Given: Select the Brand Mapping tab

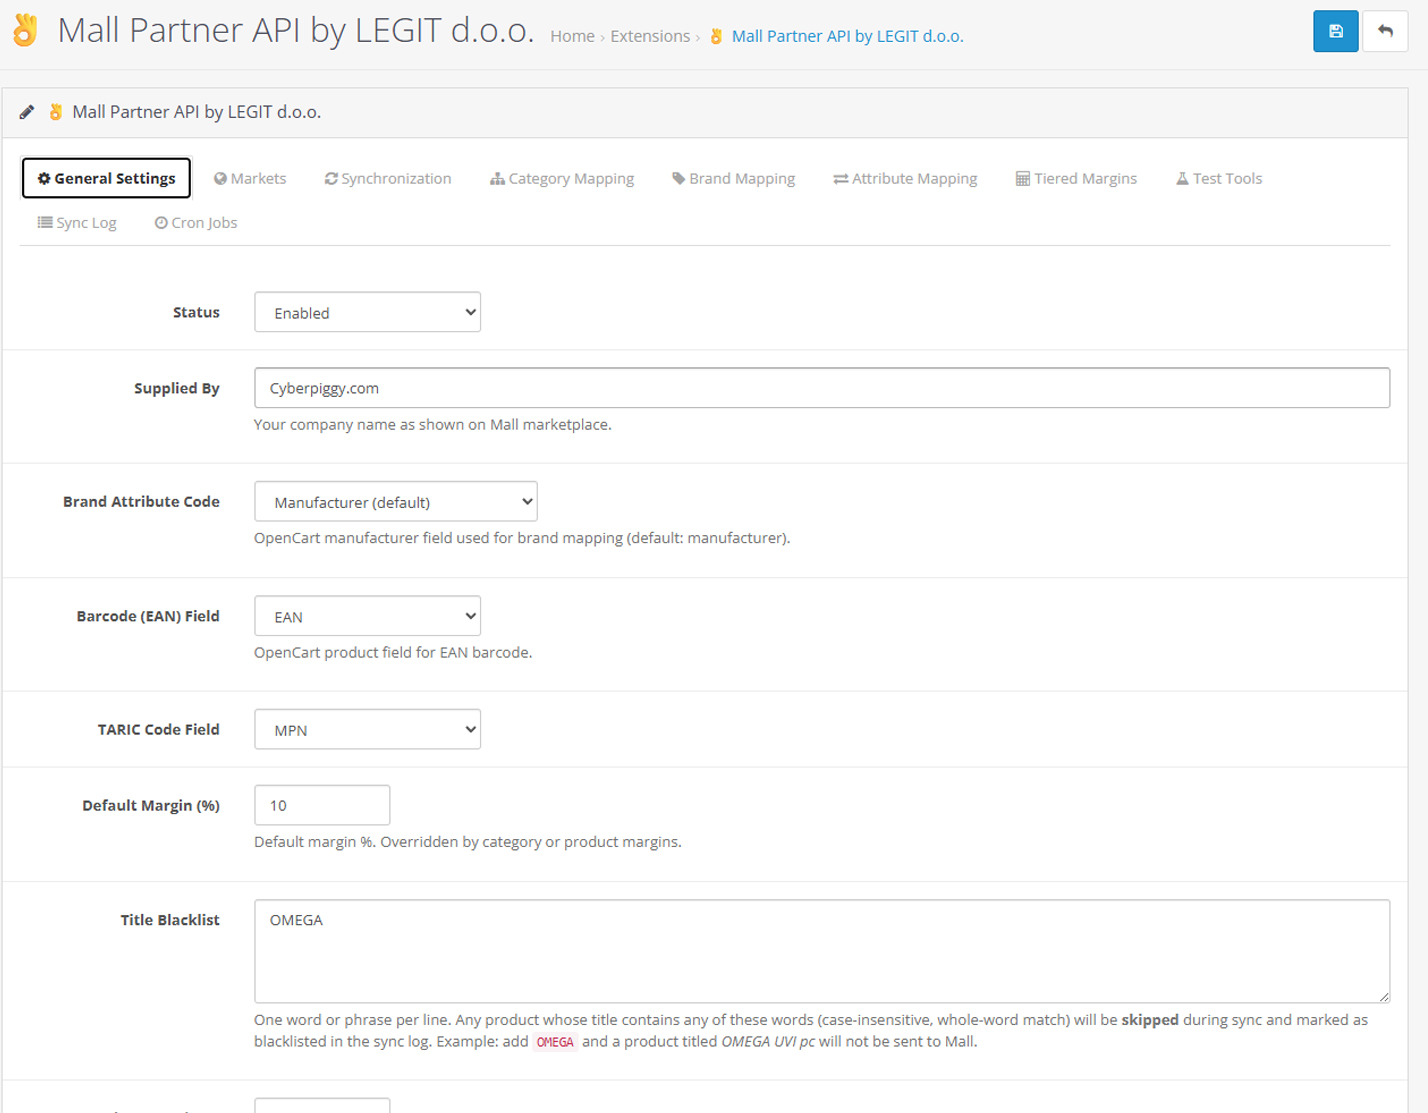Looking at the screenshot, I should [x=734, y=178].
